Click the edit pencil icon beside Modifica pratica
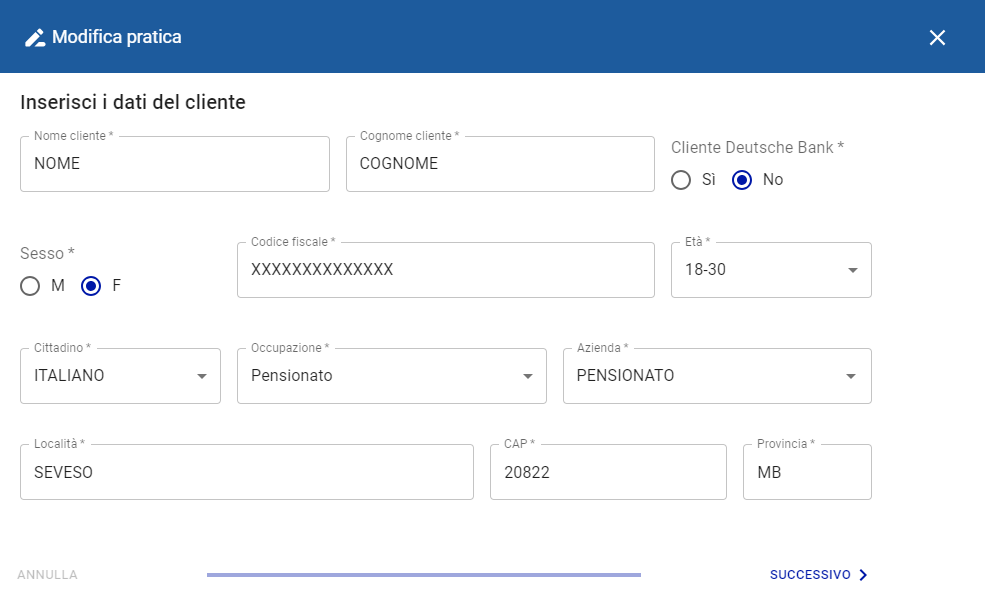The image size is (985, 601). click(x=35, y=38)
